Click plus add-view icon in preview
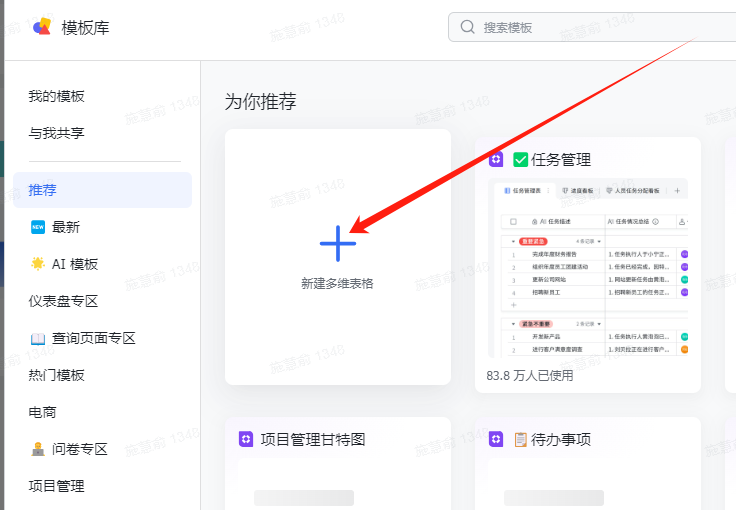 (677, 191)
